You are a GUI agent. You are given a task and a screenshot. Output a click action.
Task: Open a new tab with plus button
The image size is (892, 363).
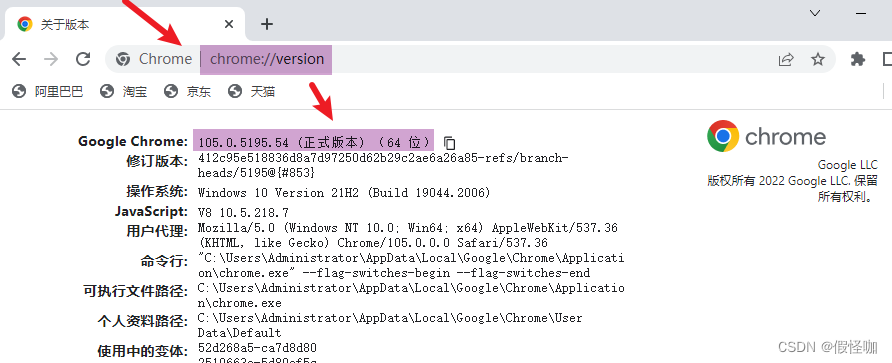(x=266, y=24)
